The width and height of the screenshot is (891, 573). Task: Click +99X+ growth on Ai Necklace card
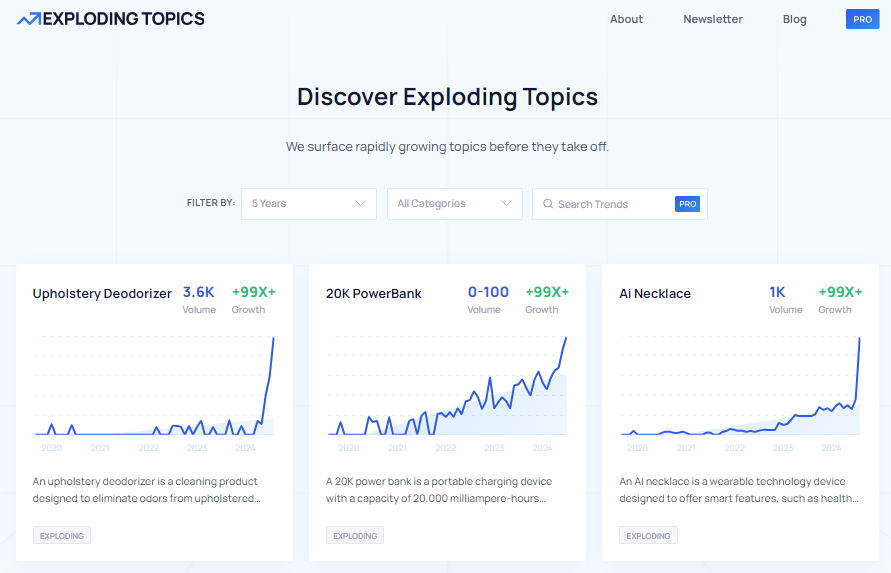(840, 292)
